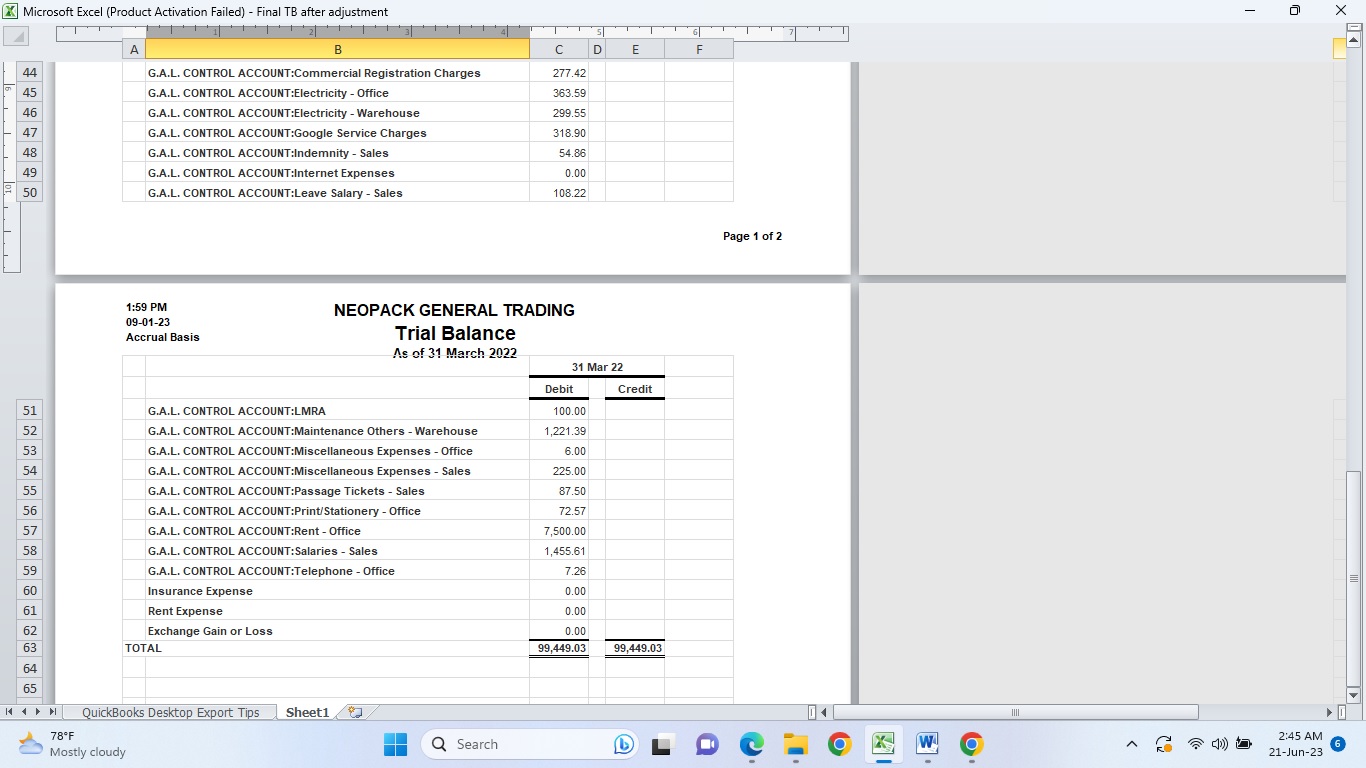
Task: Jump to the last sheet with the tab arrow
Action: click(52, 712)
